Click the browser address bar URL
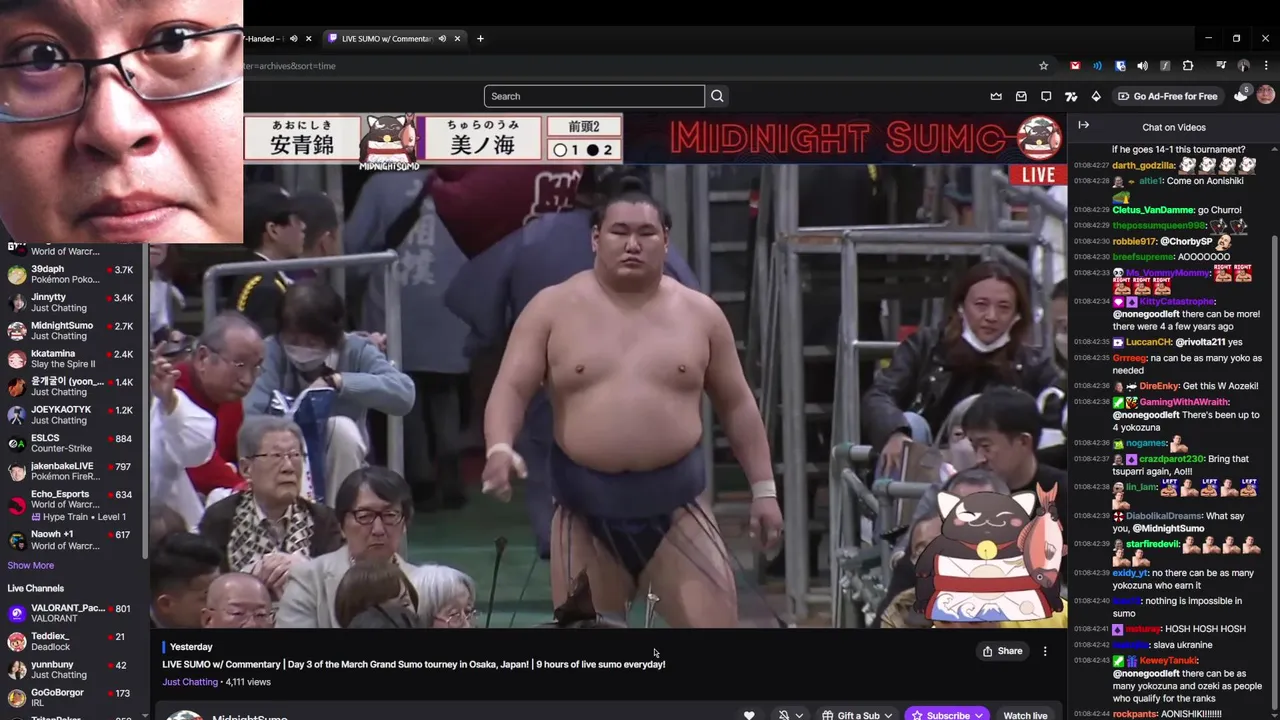This screenshot has height=720, width=1280. [290, 66]
